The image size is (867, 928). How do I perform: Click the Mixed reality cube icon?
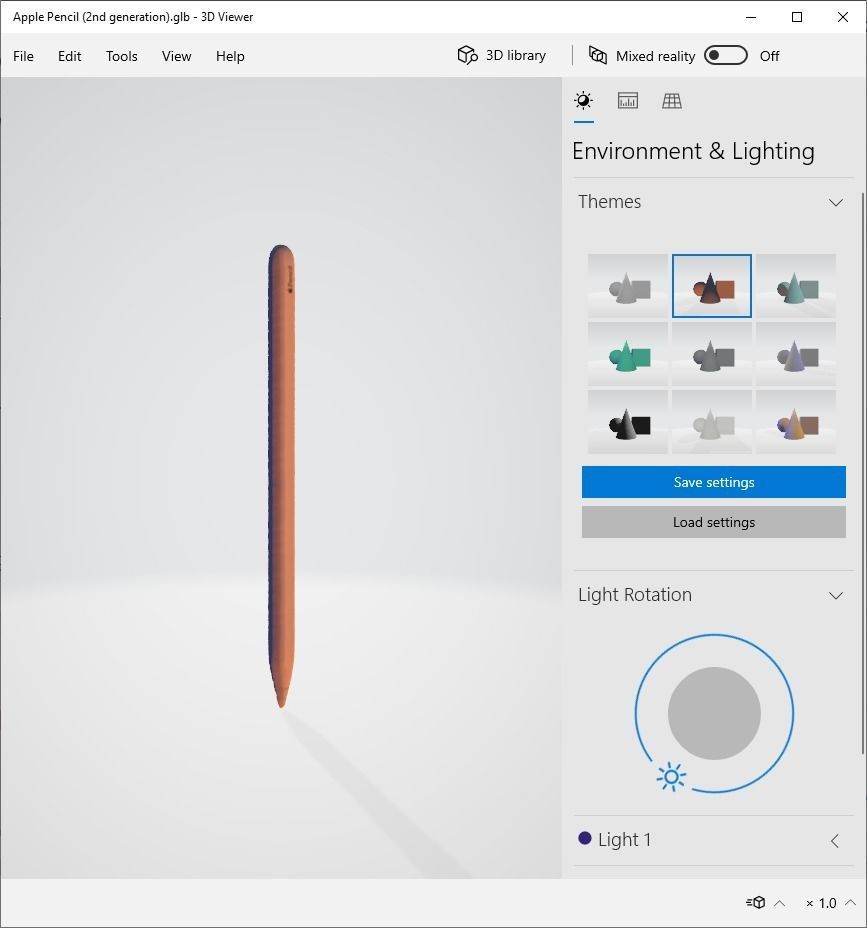(598, 55)
